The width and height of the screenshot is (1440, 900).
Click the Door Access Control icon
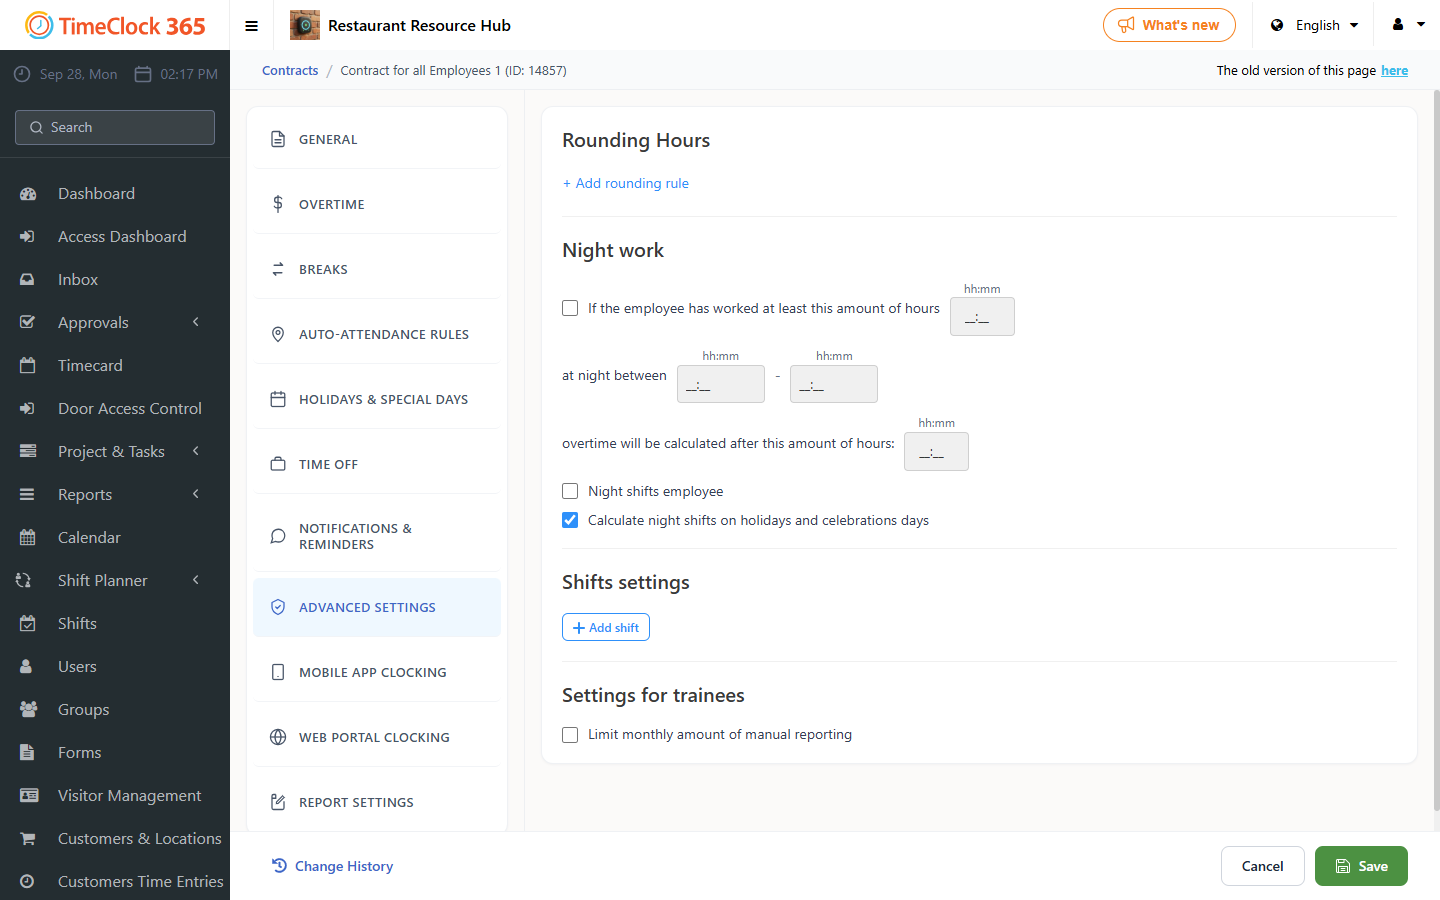[x=28, y=409]
